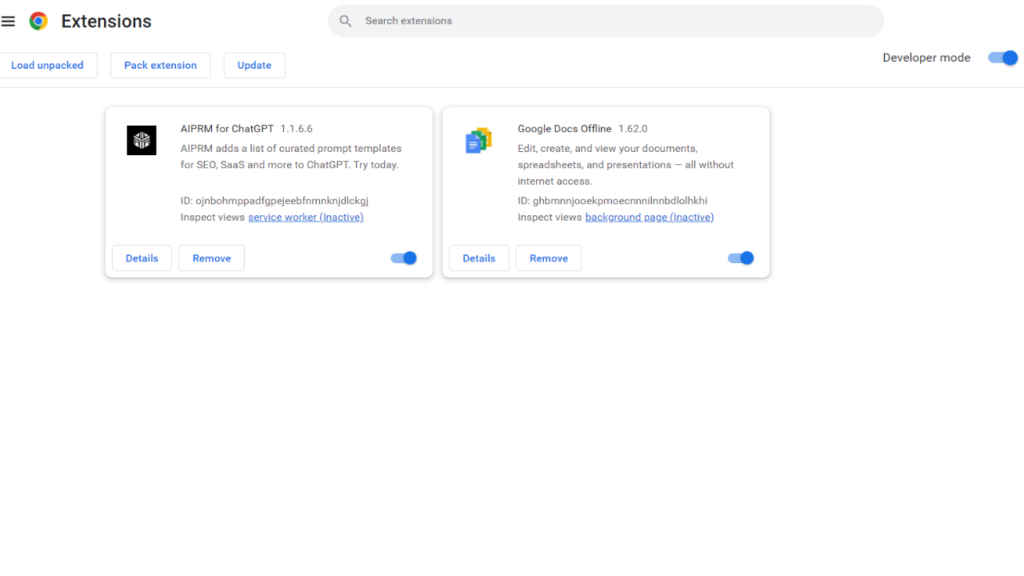Select the AIPRM extension ID text
The width and height of the screenshot is (1024, 576).
pyautogui.click(x=283, y=201)
